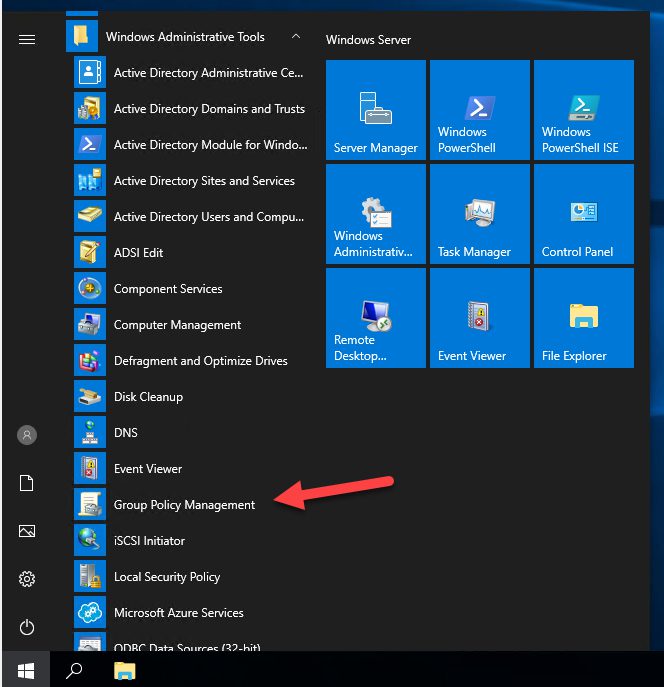Click "Computer Management" label

tap(177, 325)
